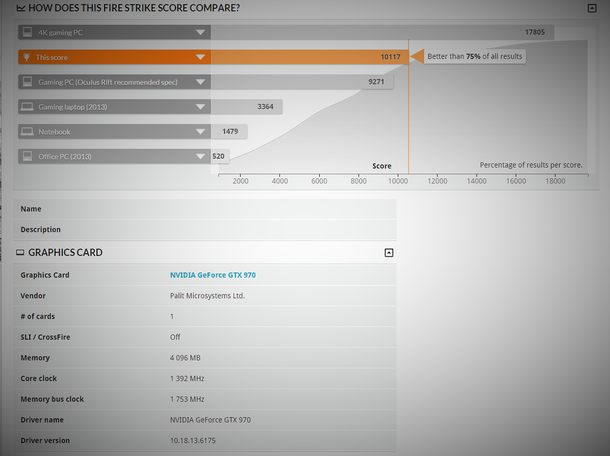Viewport: 610px width, 456px height.
Task: Click the desktop icon beside Office PC (2013)
Action: pos(27,156)
